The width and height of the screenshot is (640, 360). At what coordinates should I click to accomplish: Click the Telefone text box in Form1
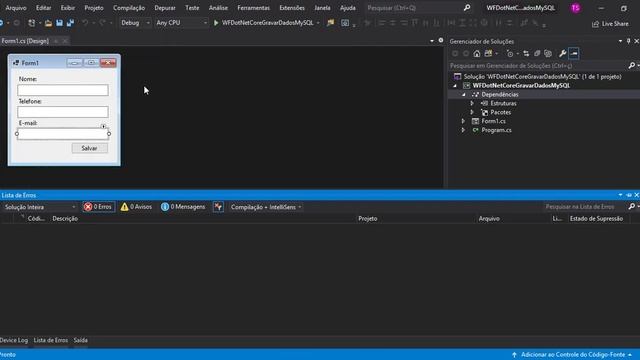(x=63, y=112)
